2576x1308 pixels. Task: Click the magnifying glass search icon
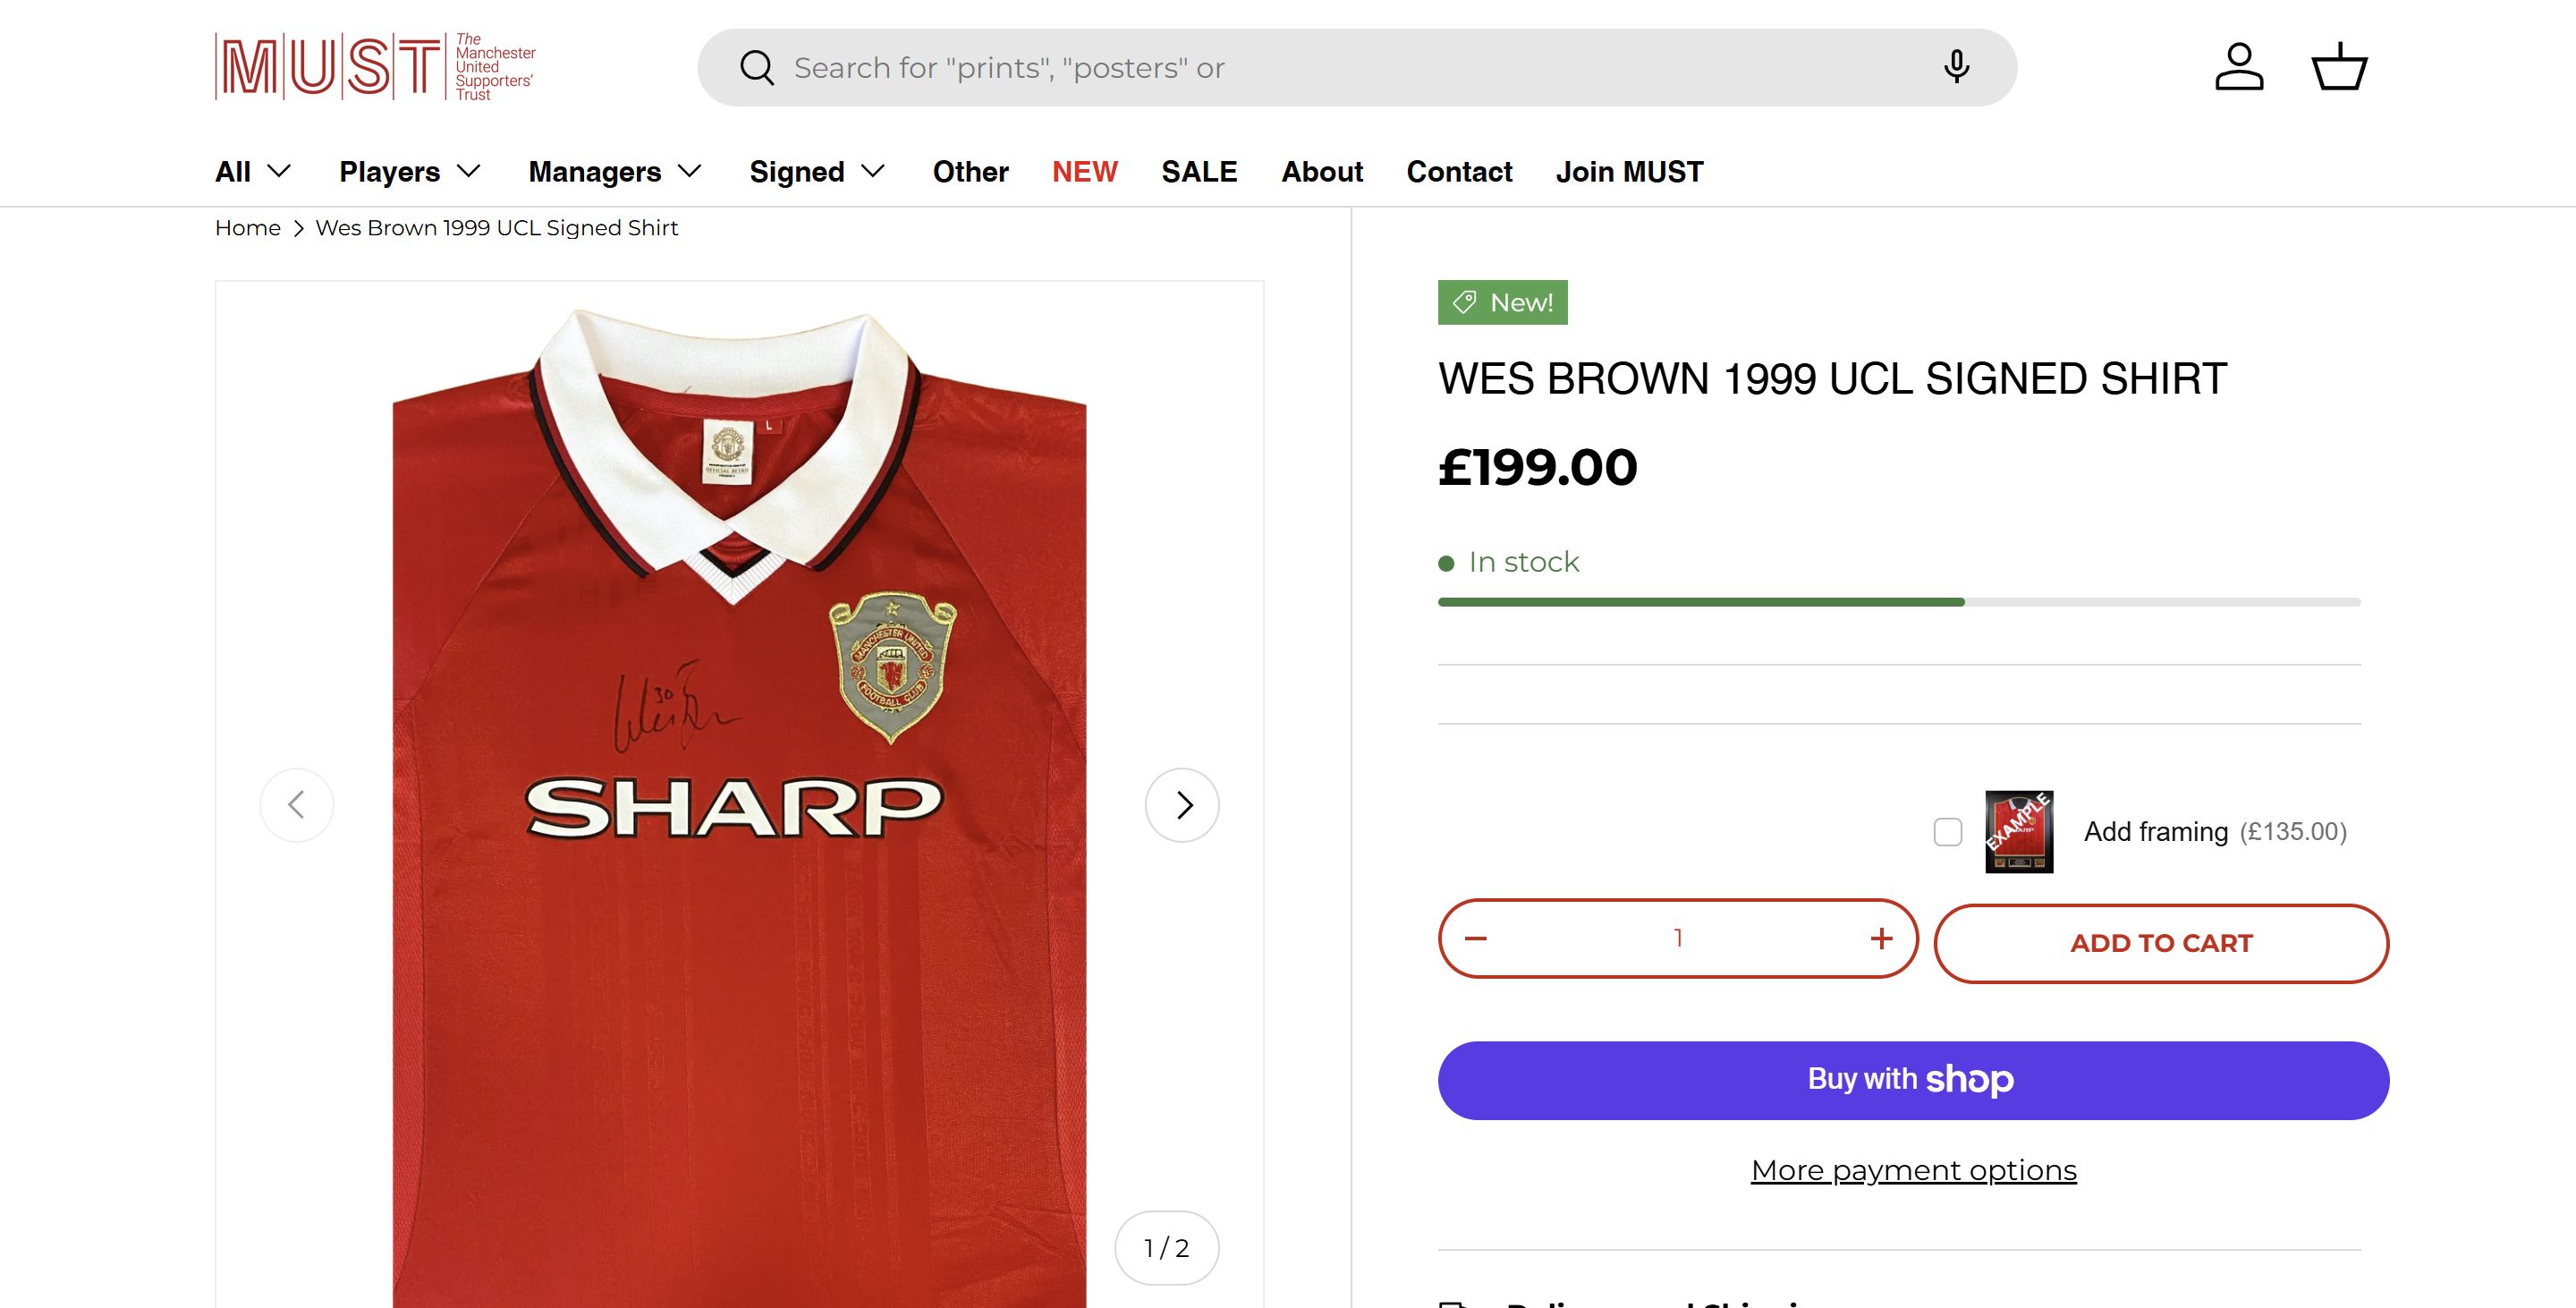pos(756,68)
